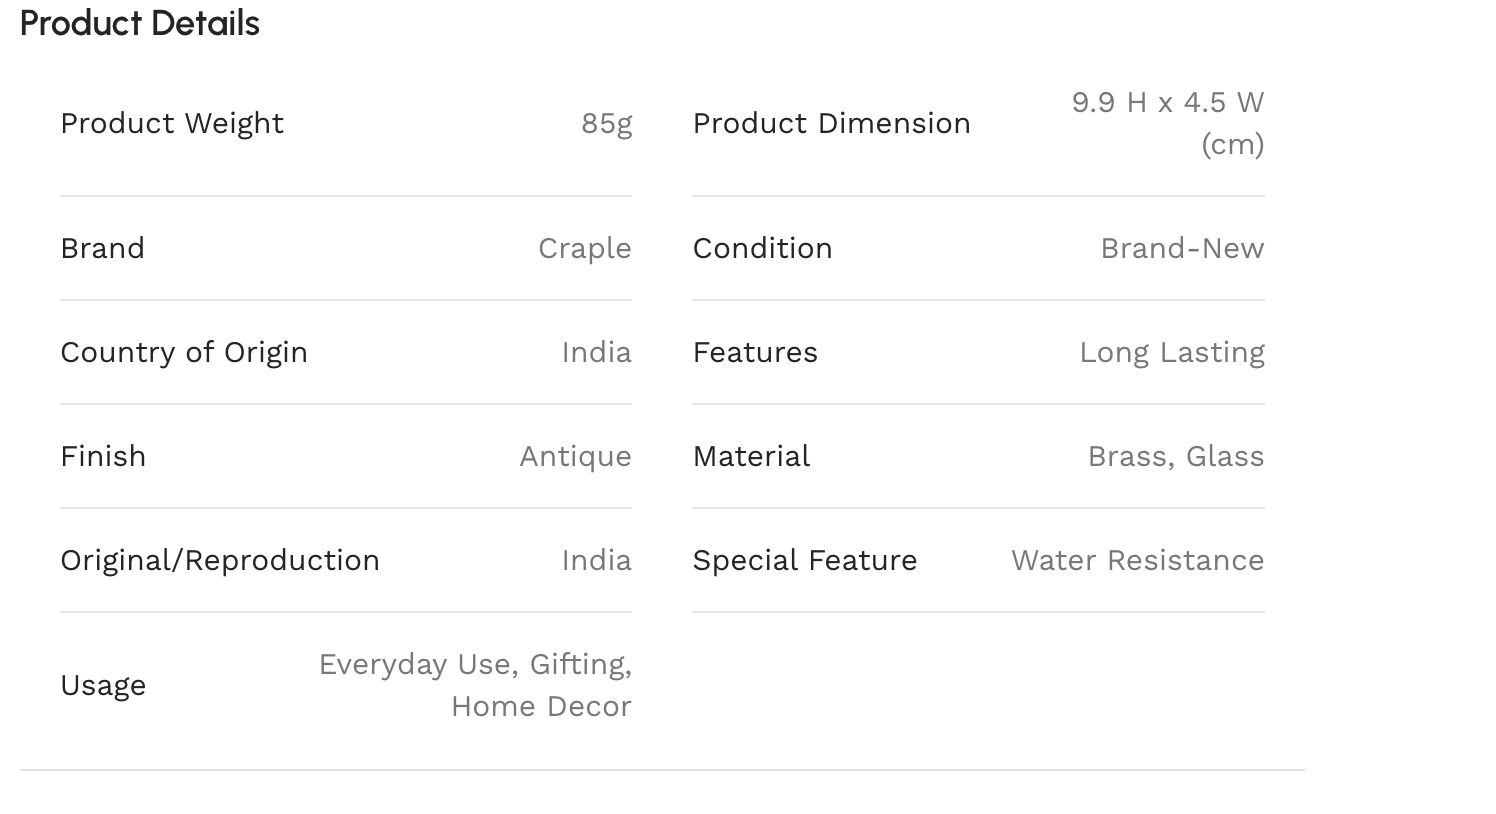Select the Condition label
Screen dimensions: 1496x814
point(763,248)
